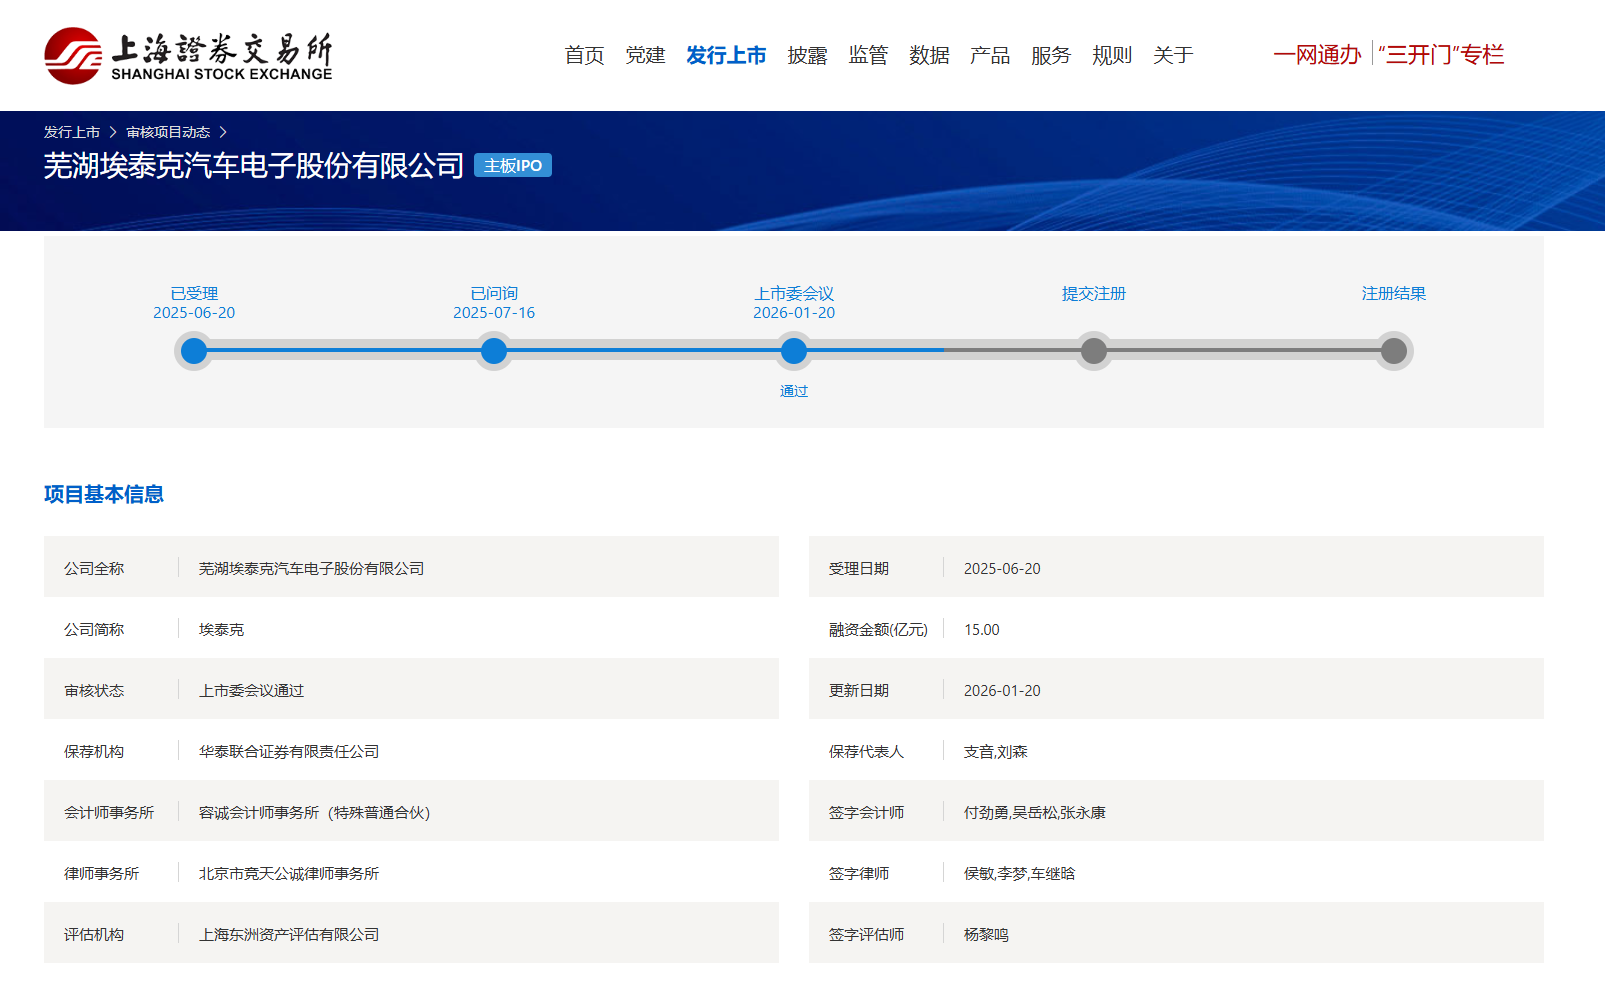Click the 注册结果 gray timeline node
The height and width of the screenshot is (996, 1605).
click(x=1394, y=351)
